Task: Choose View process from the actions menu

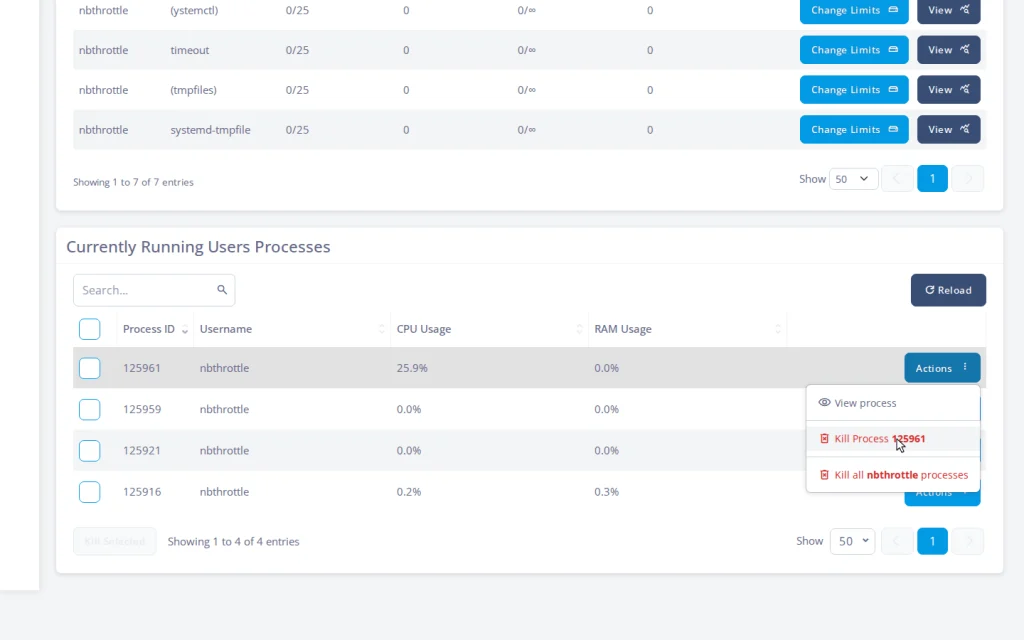Action: [893, 403]
